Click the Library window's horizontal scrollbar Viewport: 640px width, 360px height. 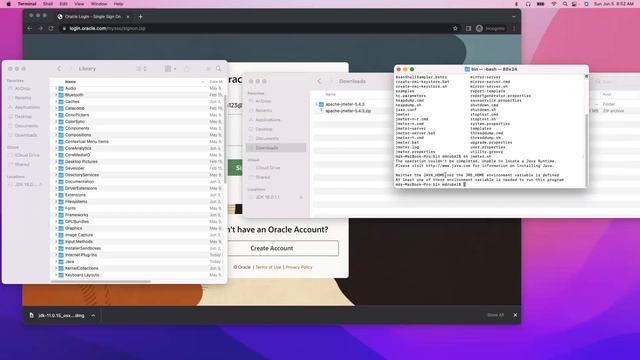coord(101,281)
